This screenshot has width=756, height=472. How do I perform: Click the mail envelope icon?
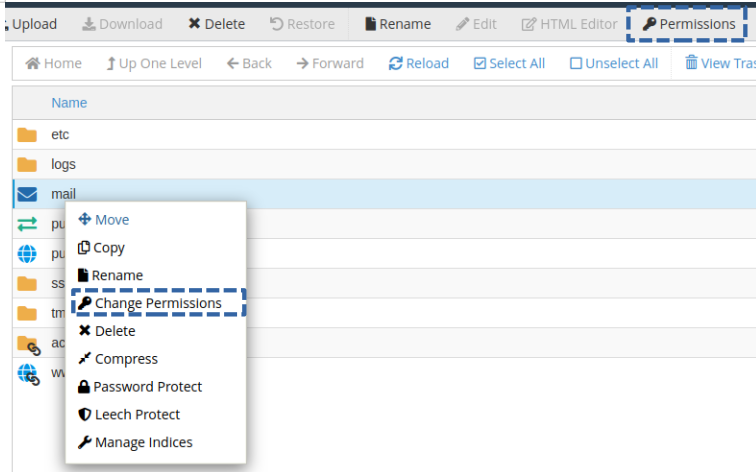point(27,194)
